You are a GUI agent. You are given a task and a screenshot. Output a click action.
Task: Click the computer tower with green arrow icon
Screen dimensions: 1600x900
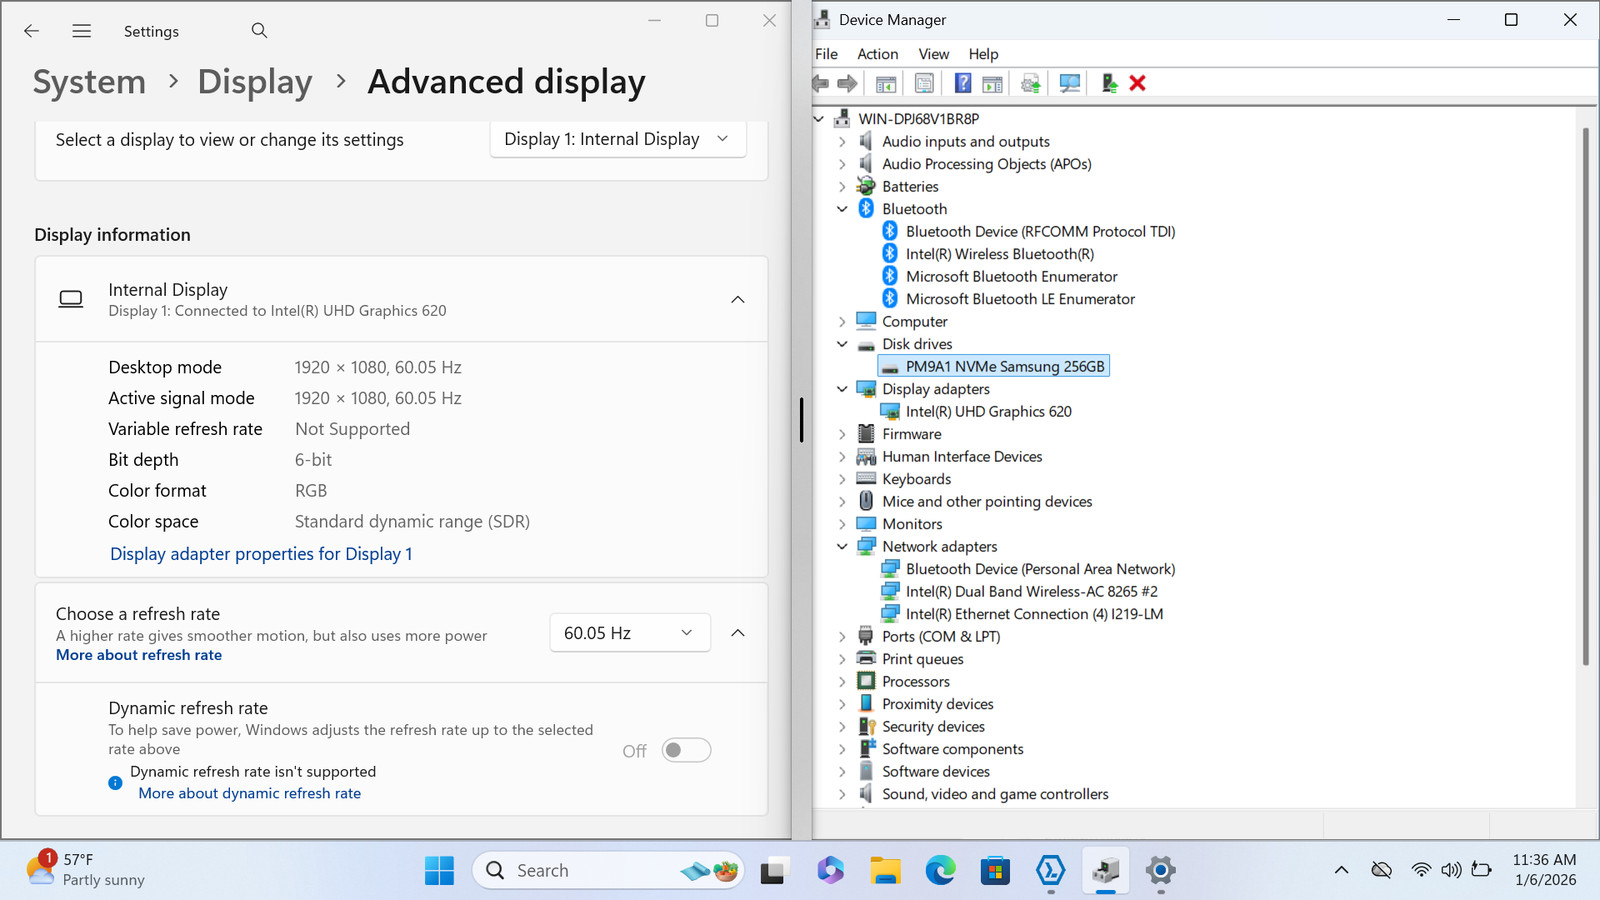tap(1109, 83)
